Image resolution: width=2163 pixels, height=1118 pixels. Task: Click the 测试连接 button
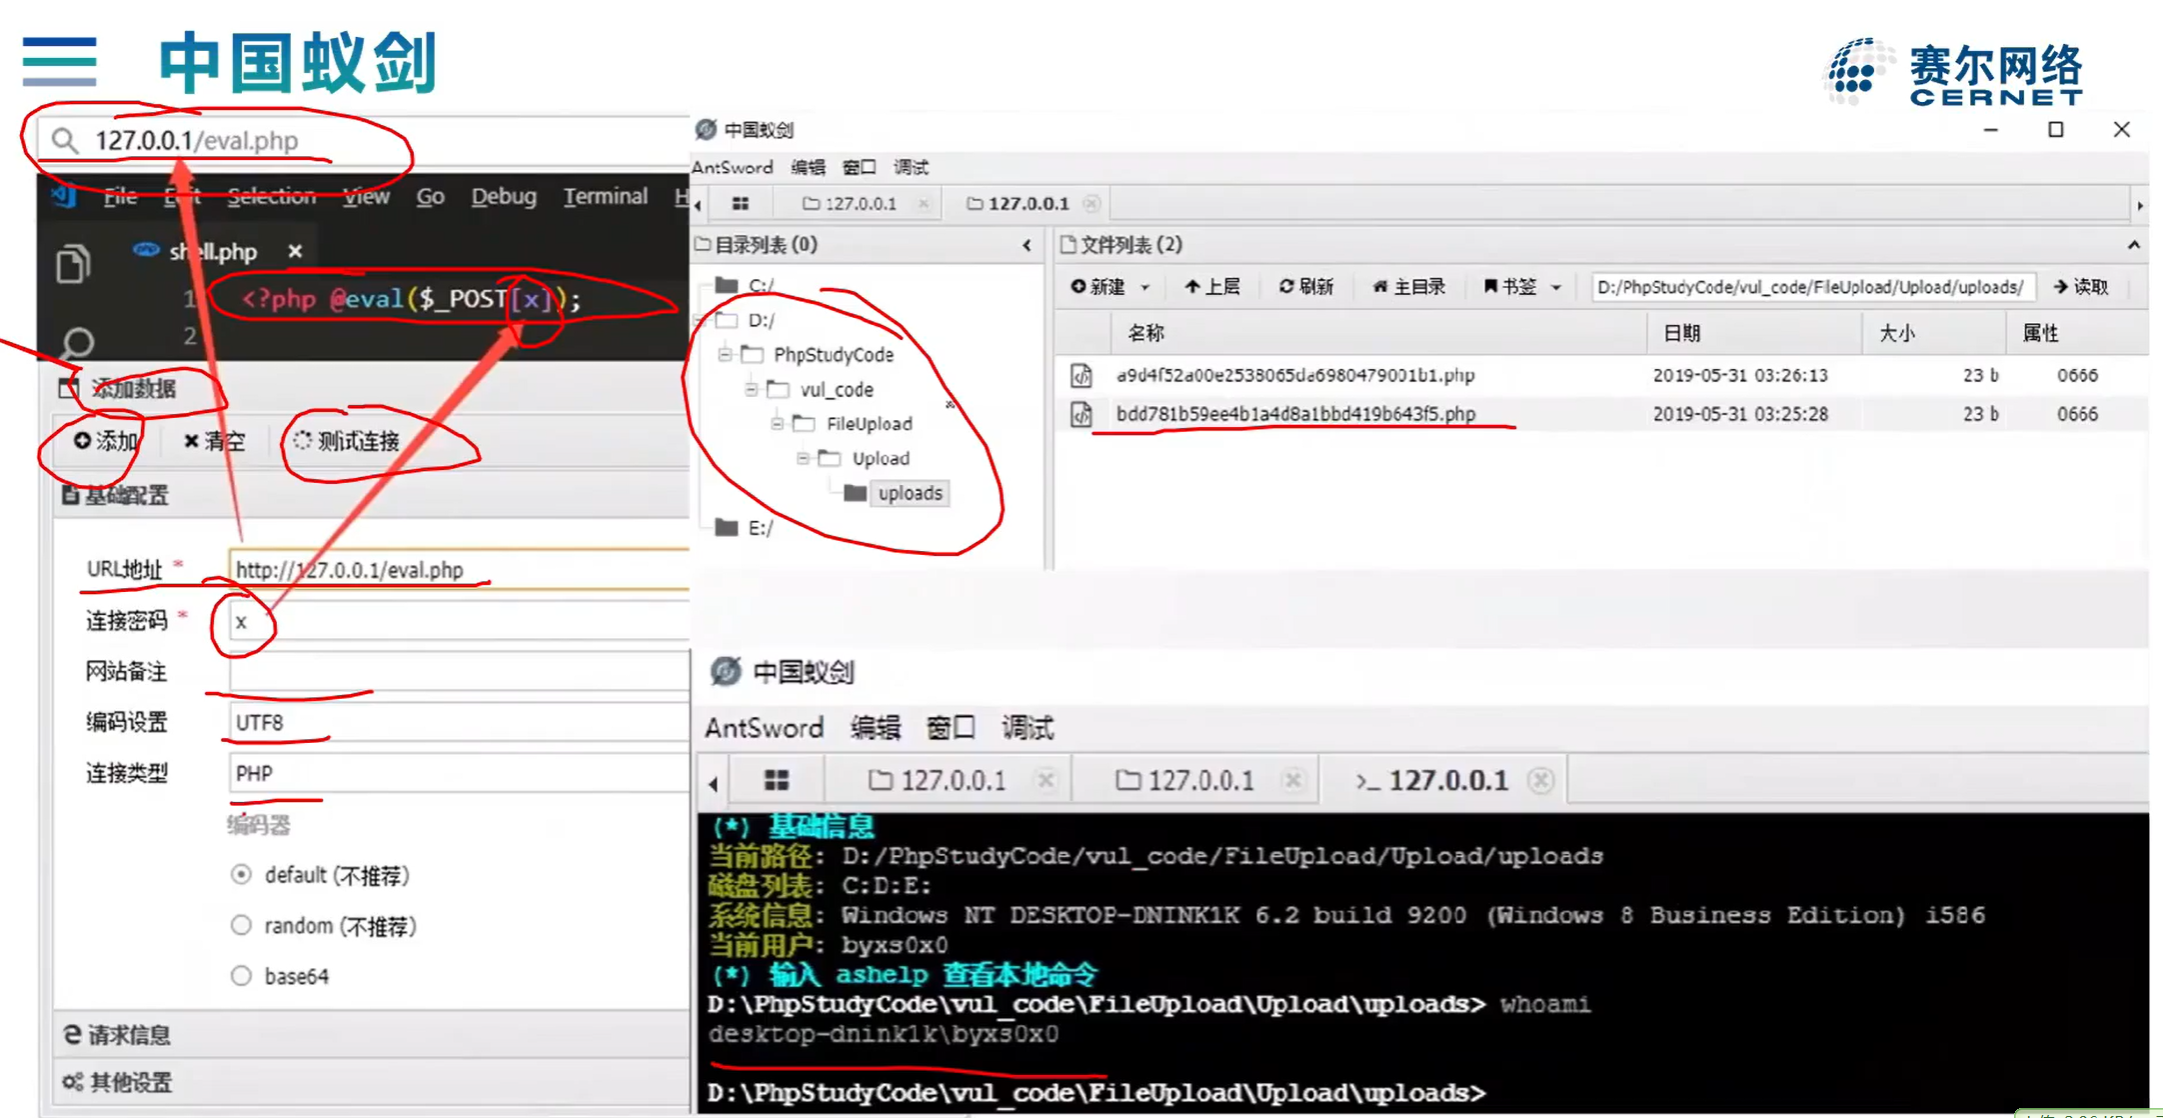(x=347, y=441)
